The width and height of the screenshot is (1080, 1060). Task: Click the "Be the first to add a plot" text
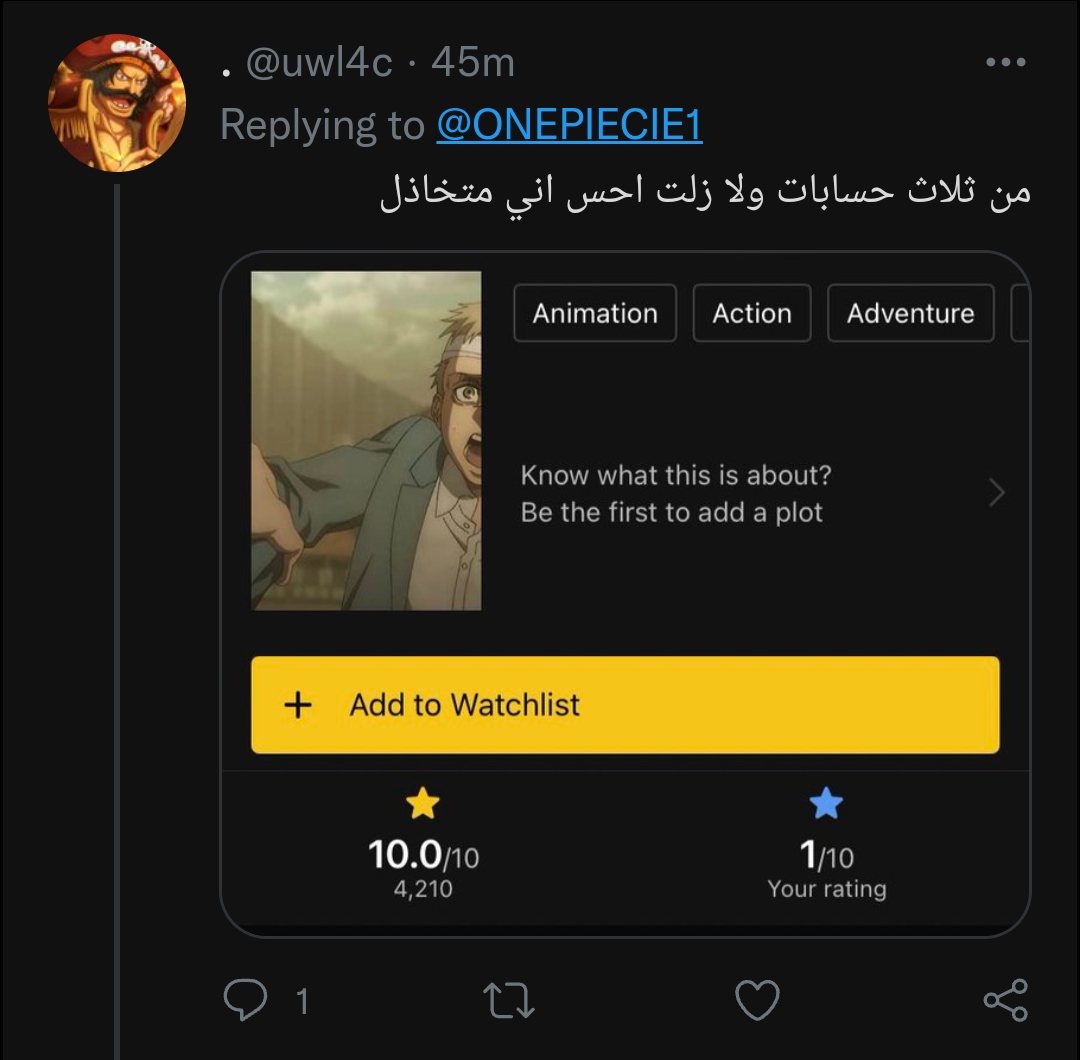(x=672, y=513)
